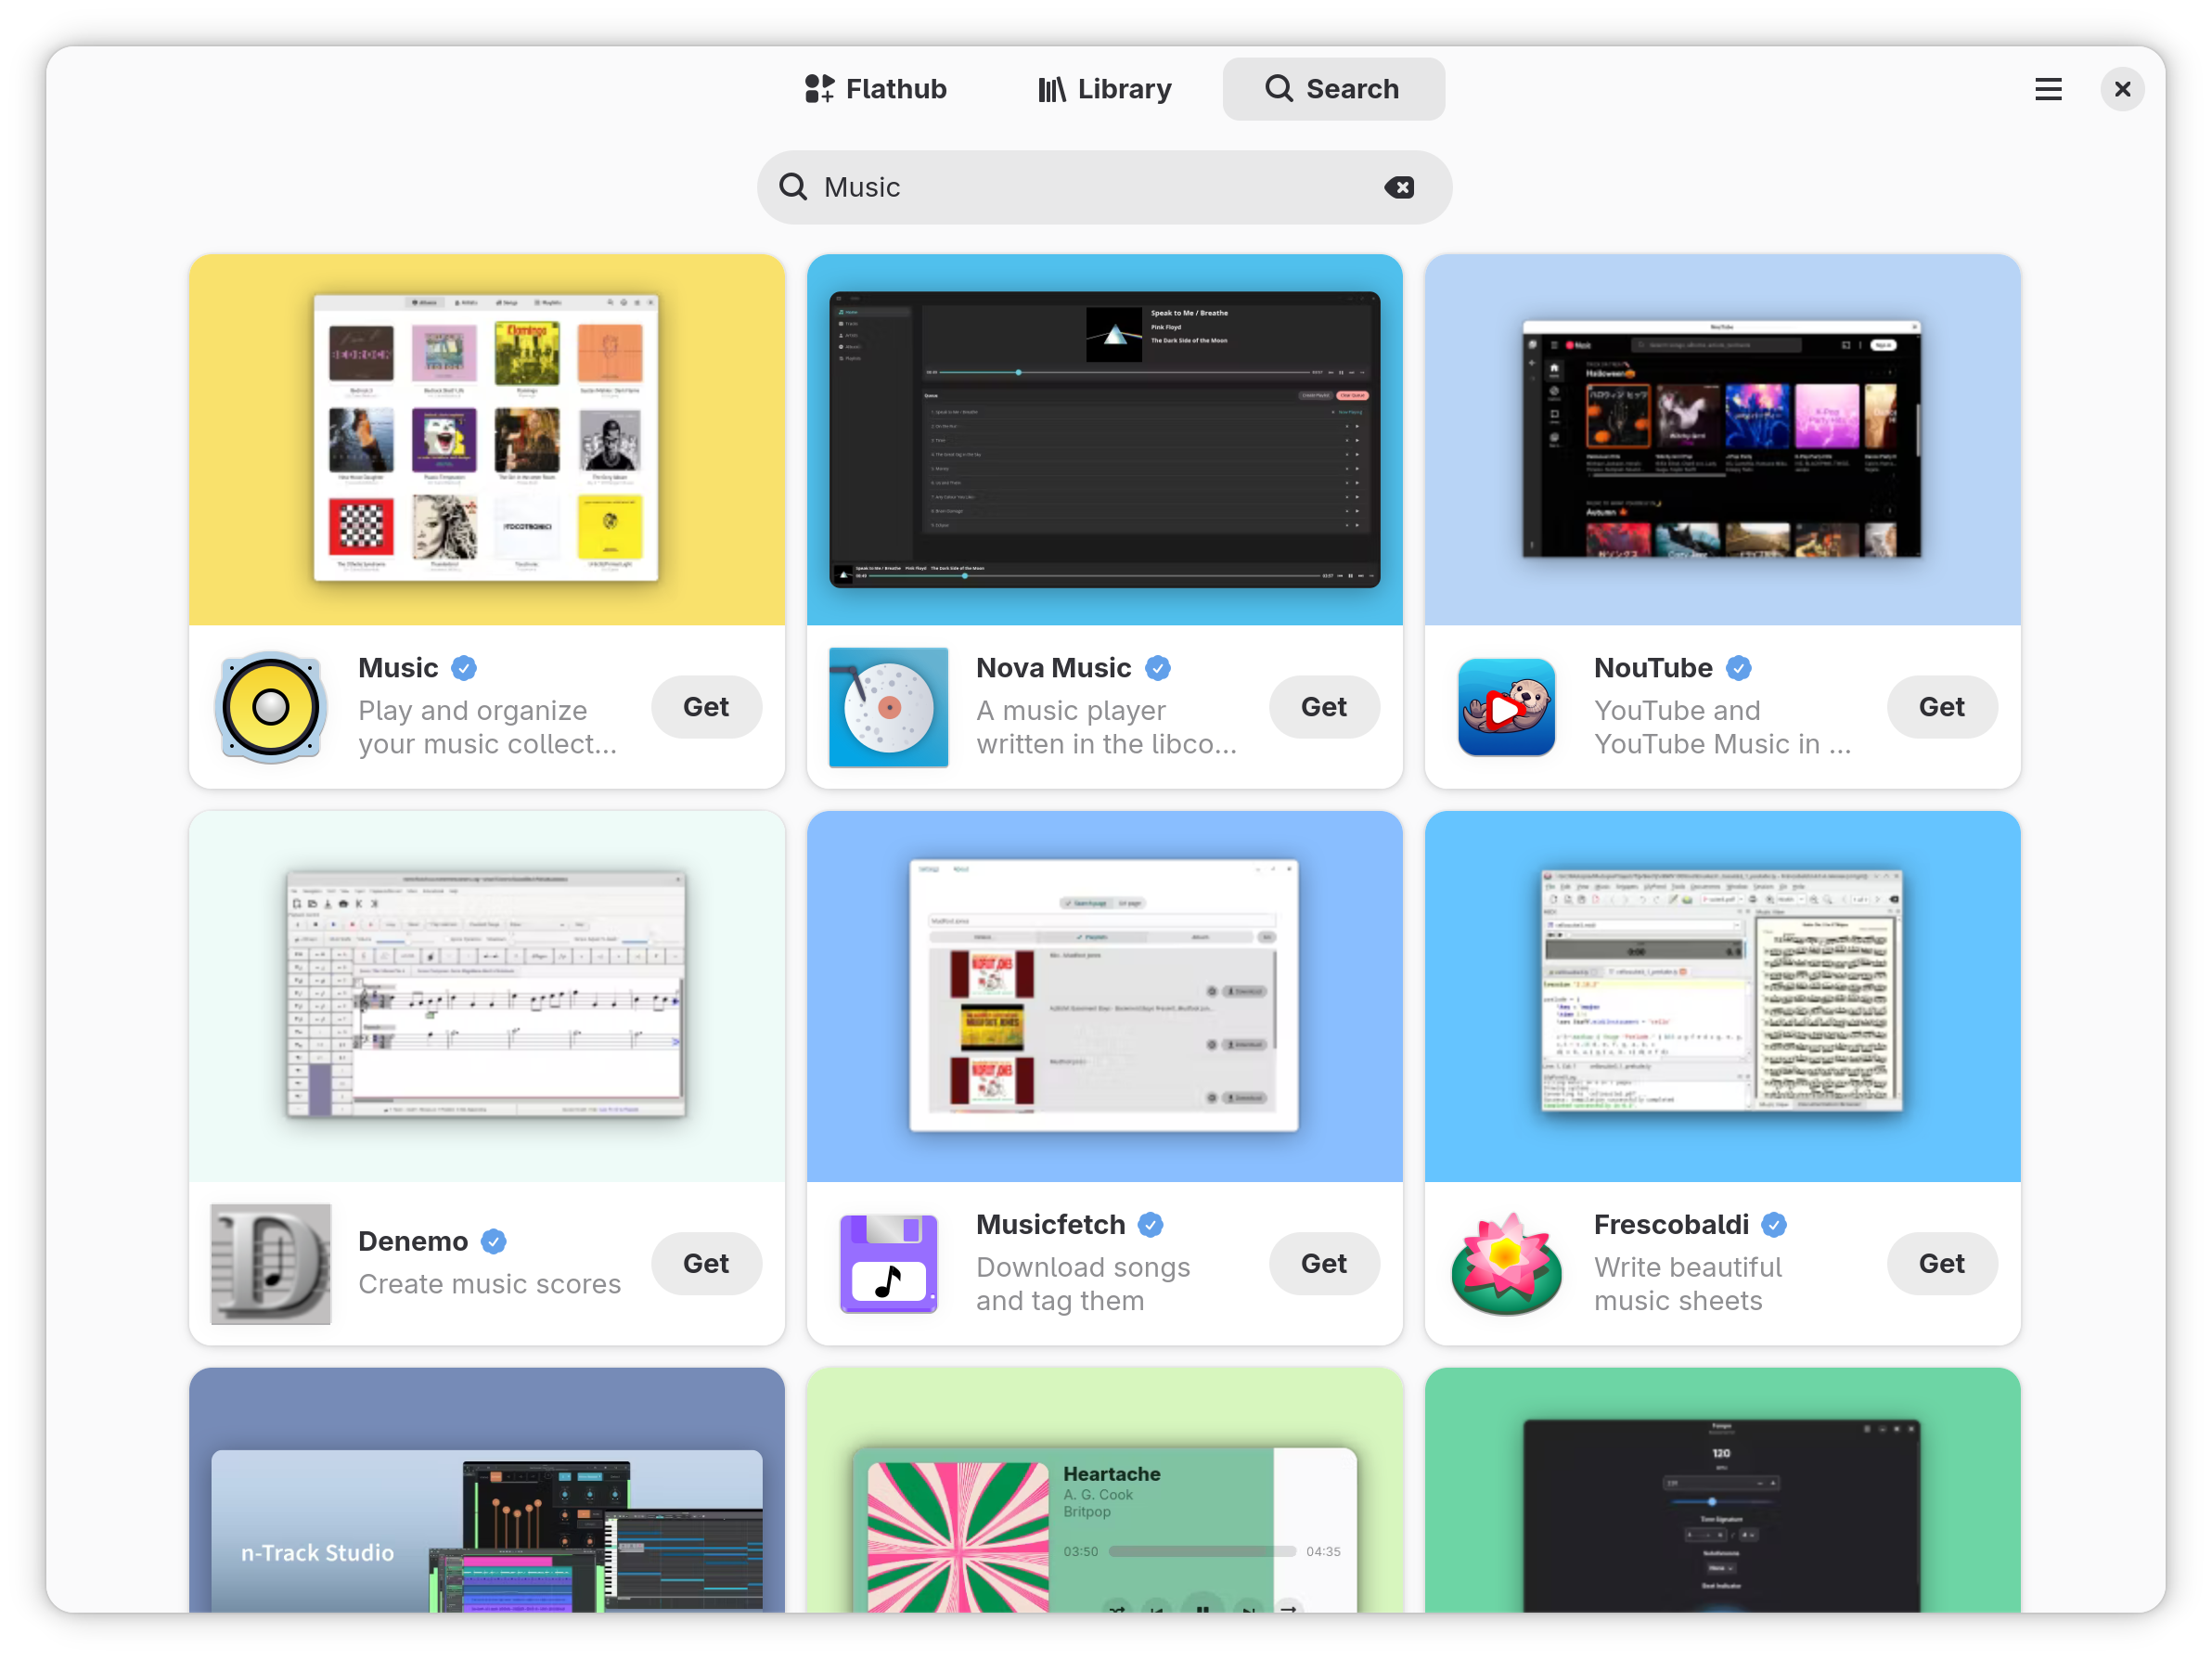Click the verified badge next to Nova Music
The width and height of the screenshot is (2212, 1659).
1158,667
